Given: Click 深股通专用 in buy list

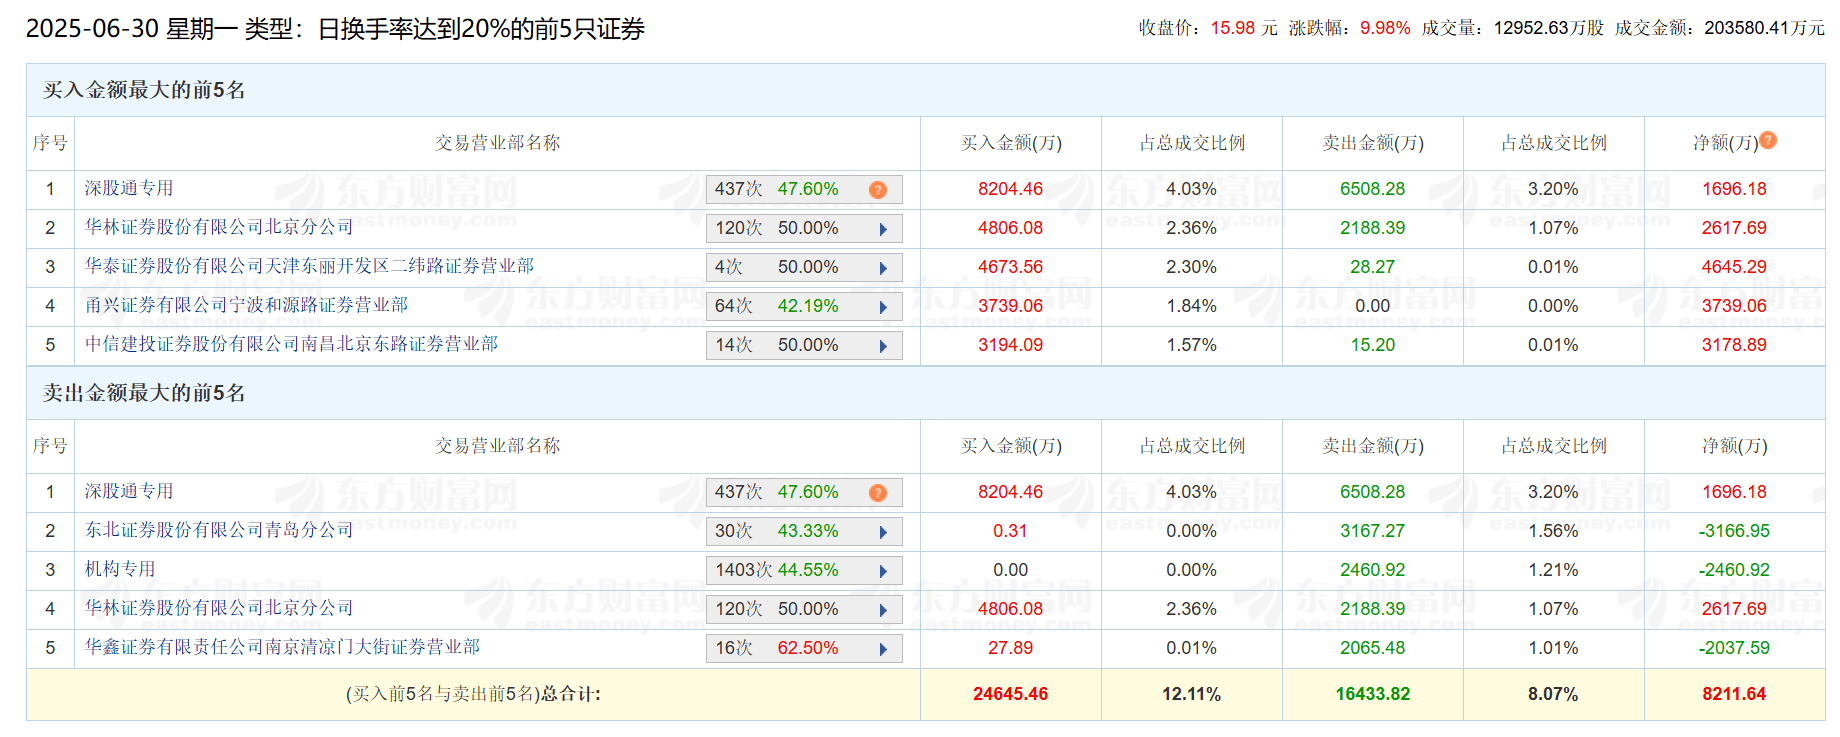Looking at the screenshot, I should [x=129, y=188].
